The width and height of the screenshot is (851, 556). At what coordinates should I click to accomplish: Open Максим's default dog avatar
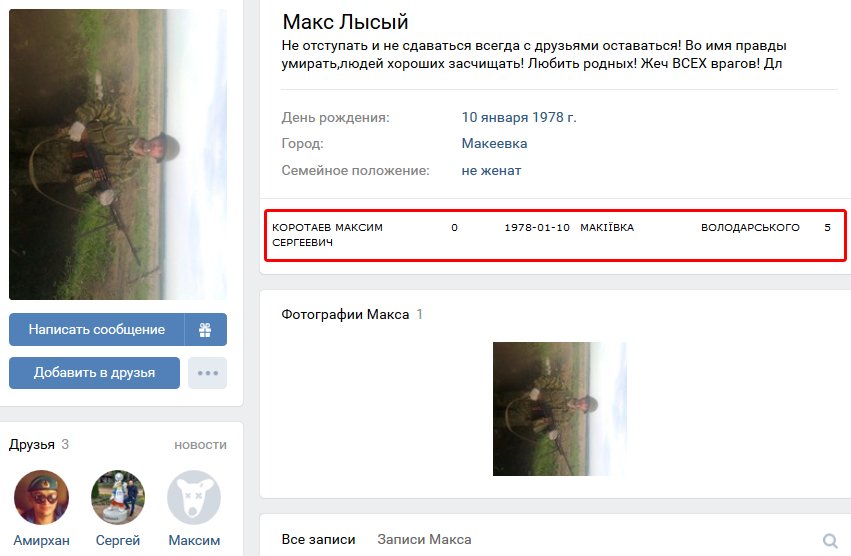tap(194, 497)
